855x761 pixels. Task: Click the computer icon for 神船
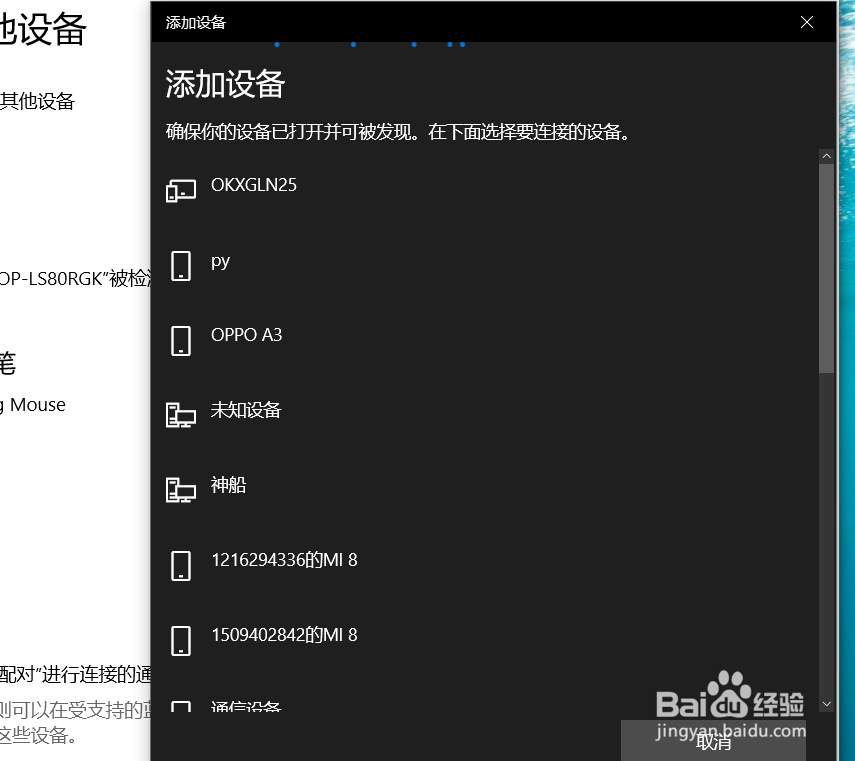point(181,490)
